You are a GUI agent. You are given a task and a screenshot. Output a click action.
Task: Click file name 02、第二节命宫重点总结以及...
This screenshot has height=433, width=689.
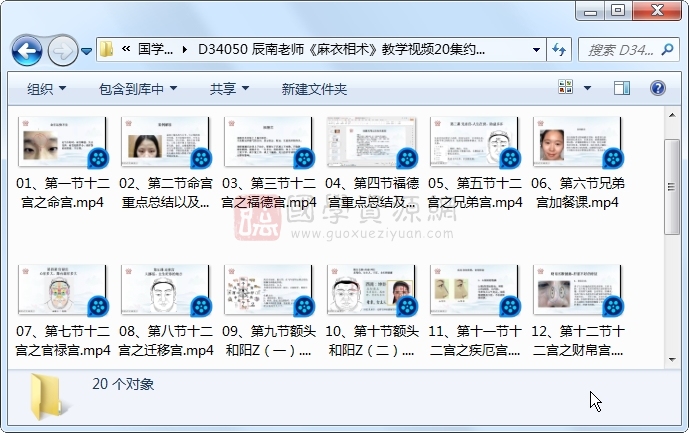point(166,193)
